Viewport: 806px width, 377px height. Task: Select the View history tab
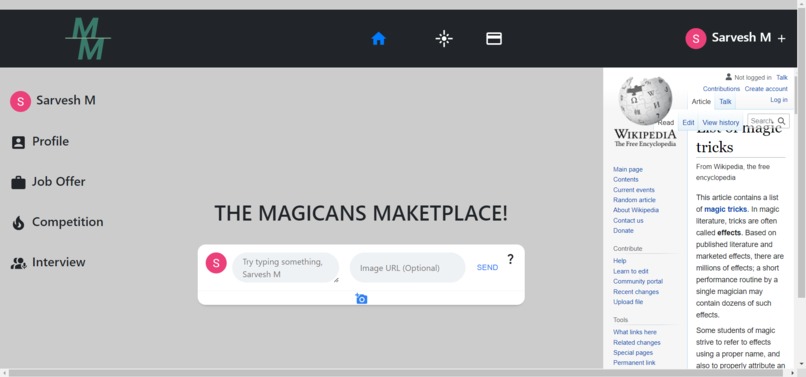point(720,122)
